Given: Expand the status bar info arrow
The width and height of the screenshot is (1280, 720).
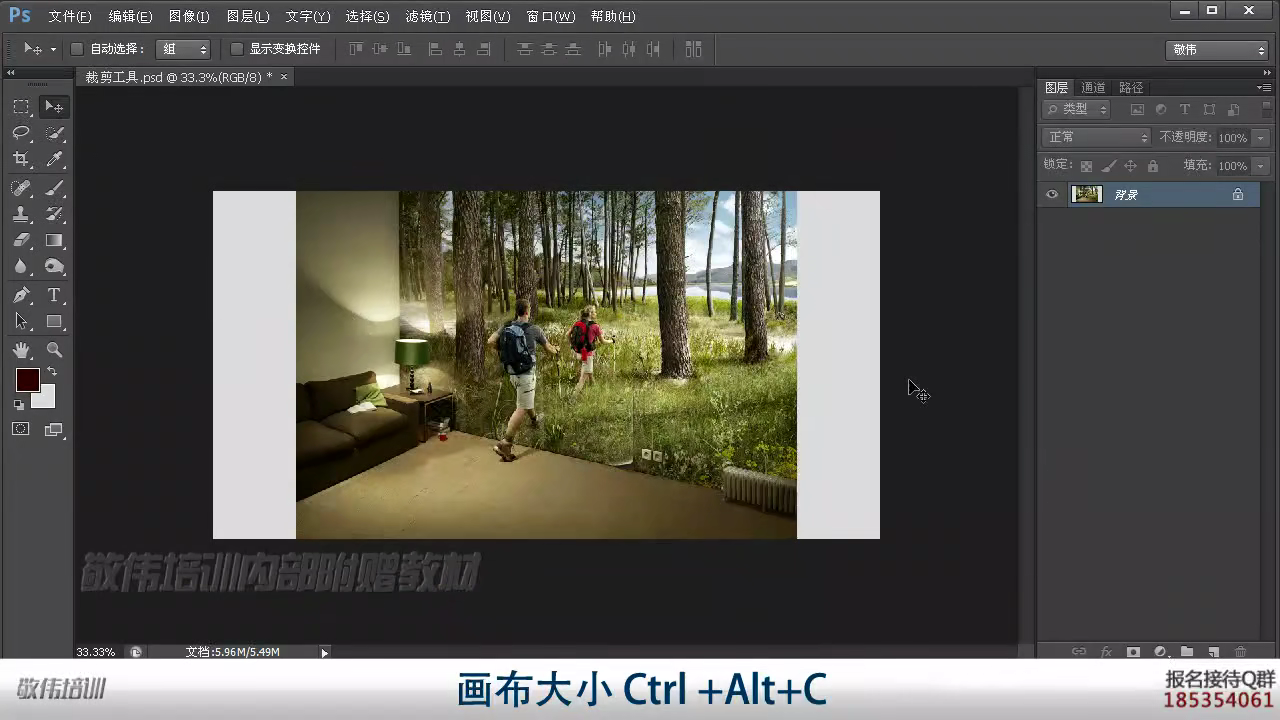Looking at the screenshot, I should [324, 652].
